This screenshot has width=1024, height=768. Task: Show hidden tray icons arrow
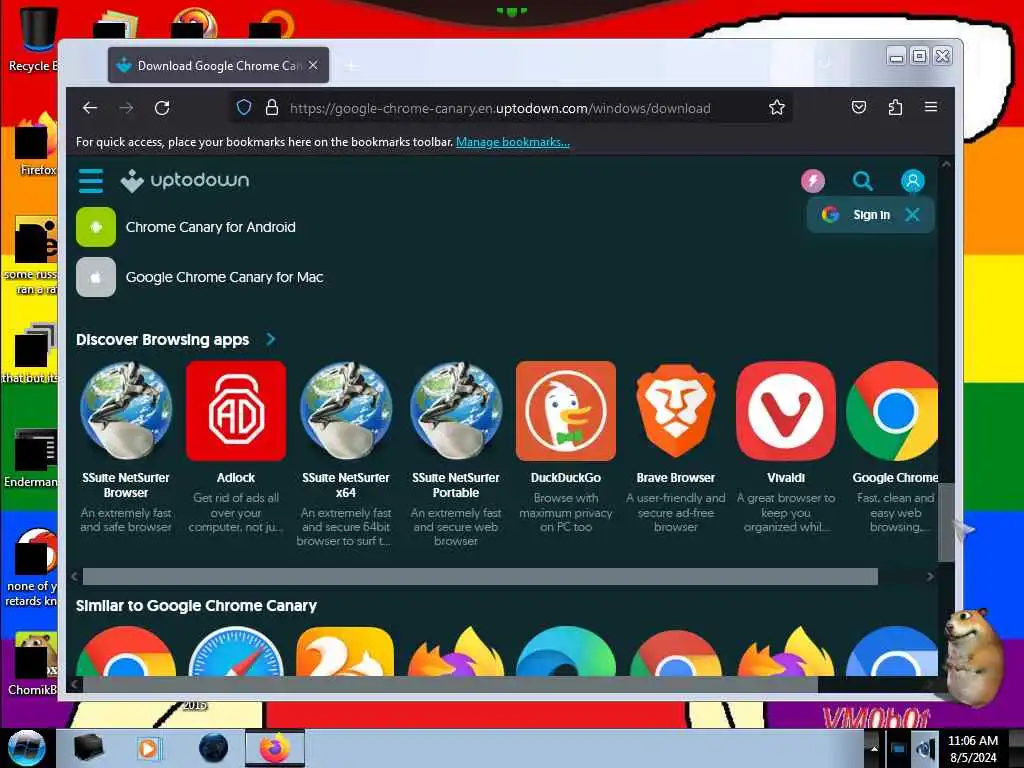coord(874,748)
